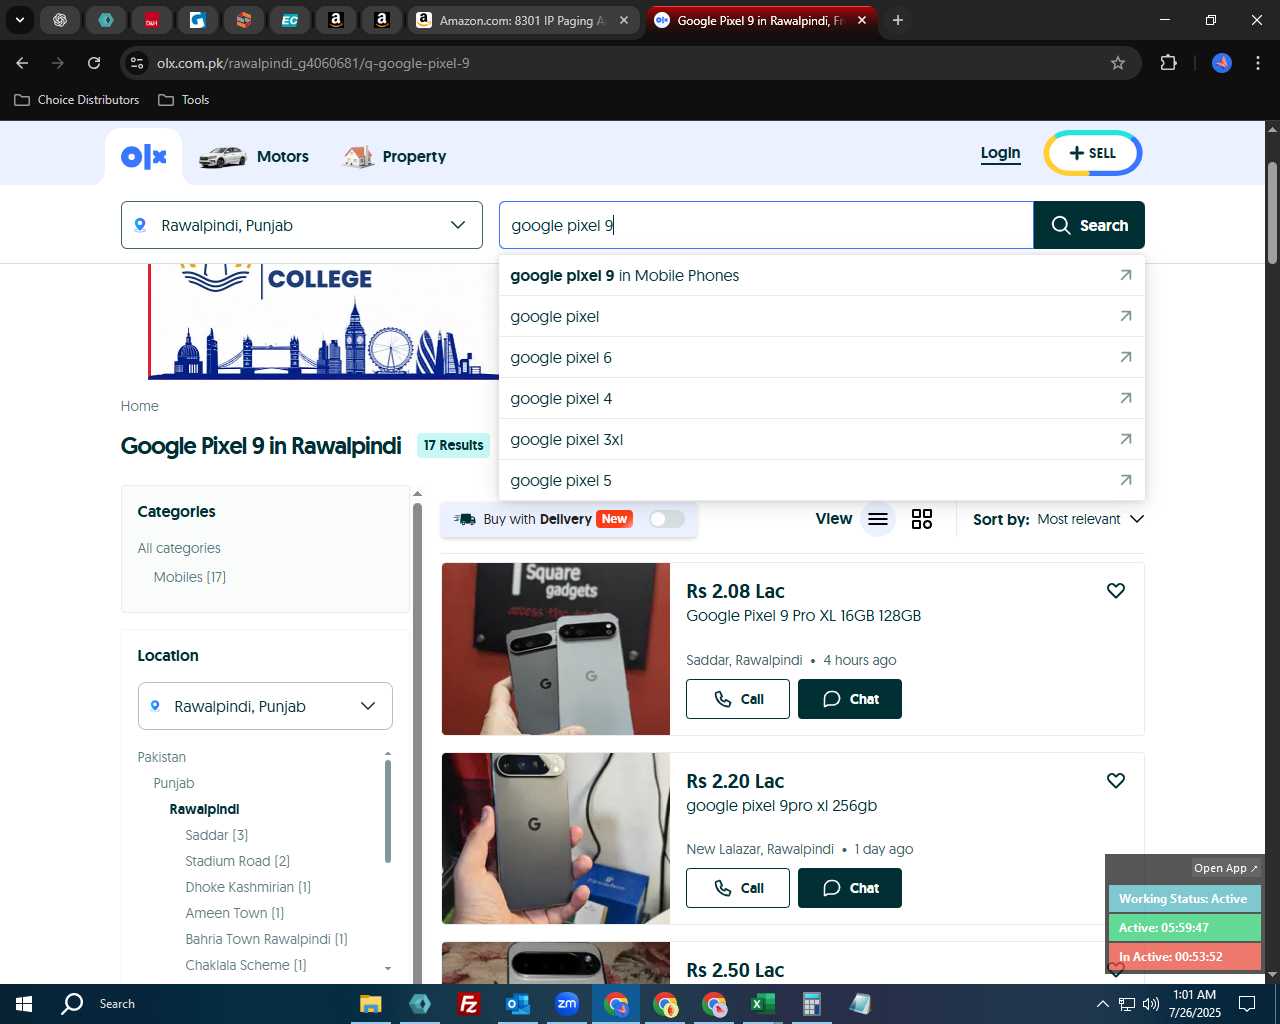
Task: Switch to list view
Action: point(878,519)
